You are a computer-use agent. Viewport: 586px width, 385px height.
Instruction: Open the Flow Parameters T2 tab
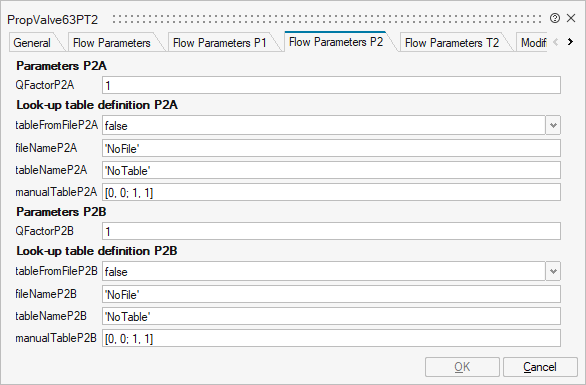click(x=452, y=43)
